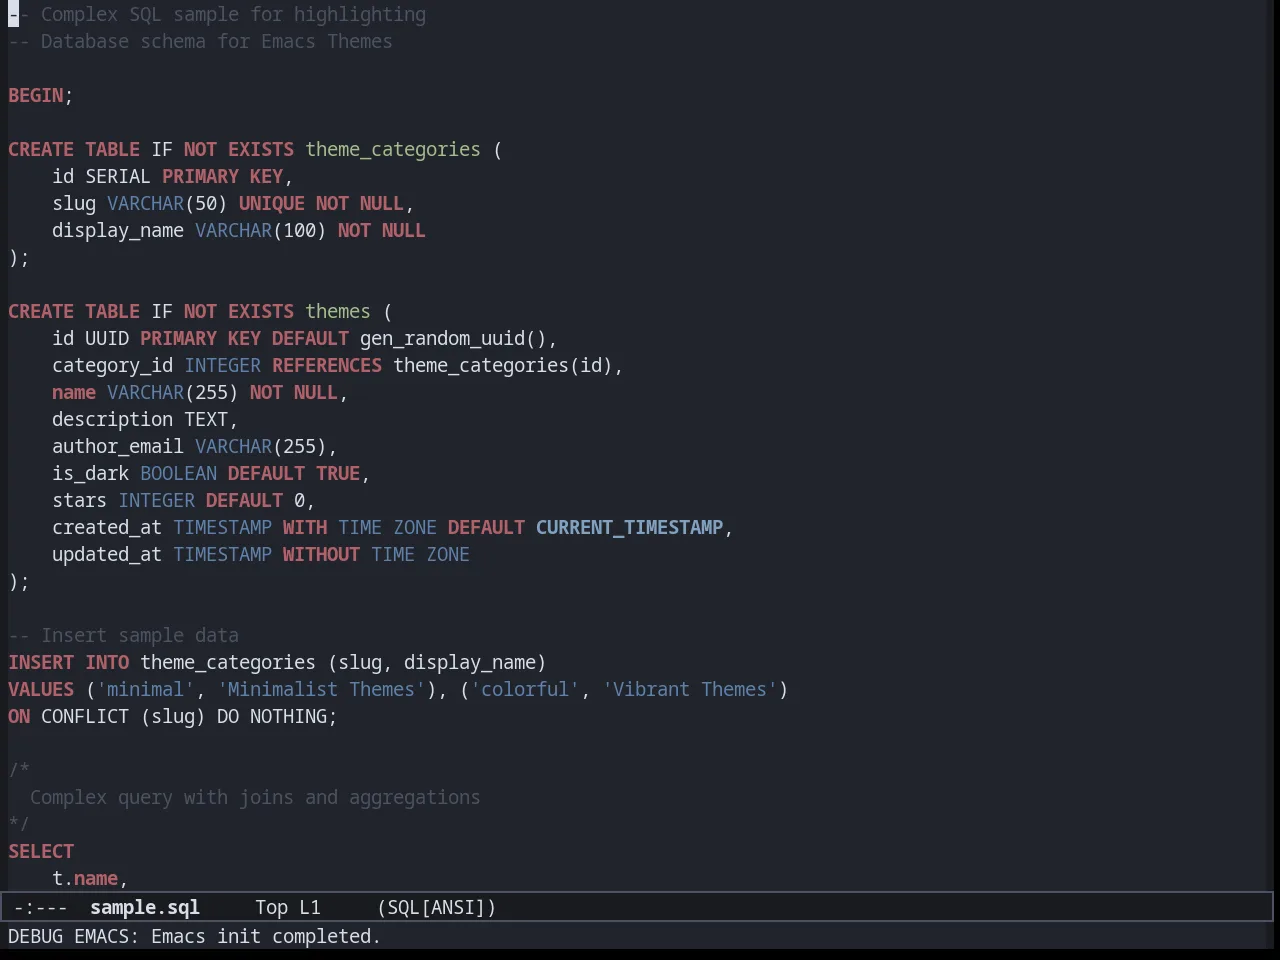This screenshot has height=960, width=1280.
Task: Click created_at column name
Action: click(107, 527)
